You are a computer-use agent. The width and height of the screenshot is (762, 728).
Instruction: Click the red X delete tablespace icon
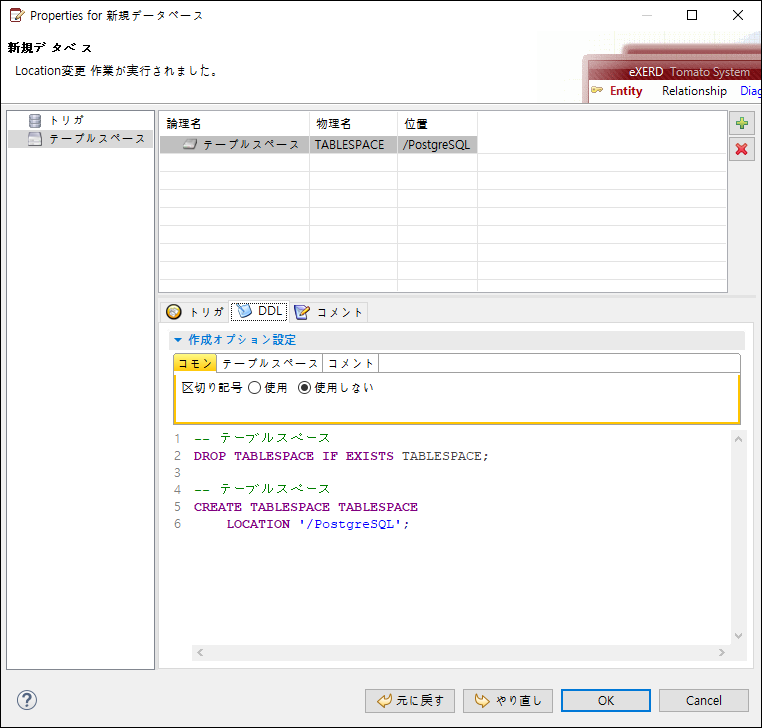click(x=741, y=149)
